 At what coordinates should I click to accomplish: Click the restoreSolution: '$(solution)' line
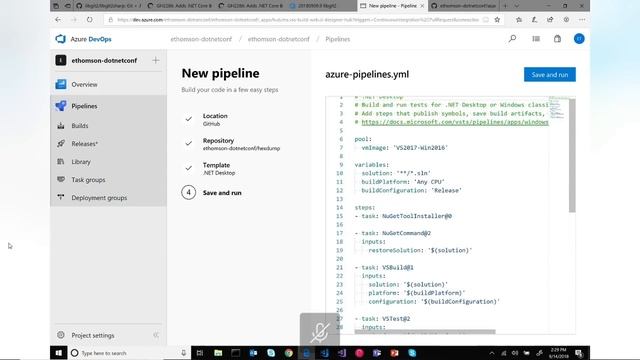(x=420, y=251)
